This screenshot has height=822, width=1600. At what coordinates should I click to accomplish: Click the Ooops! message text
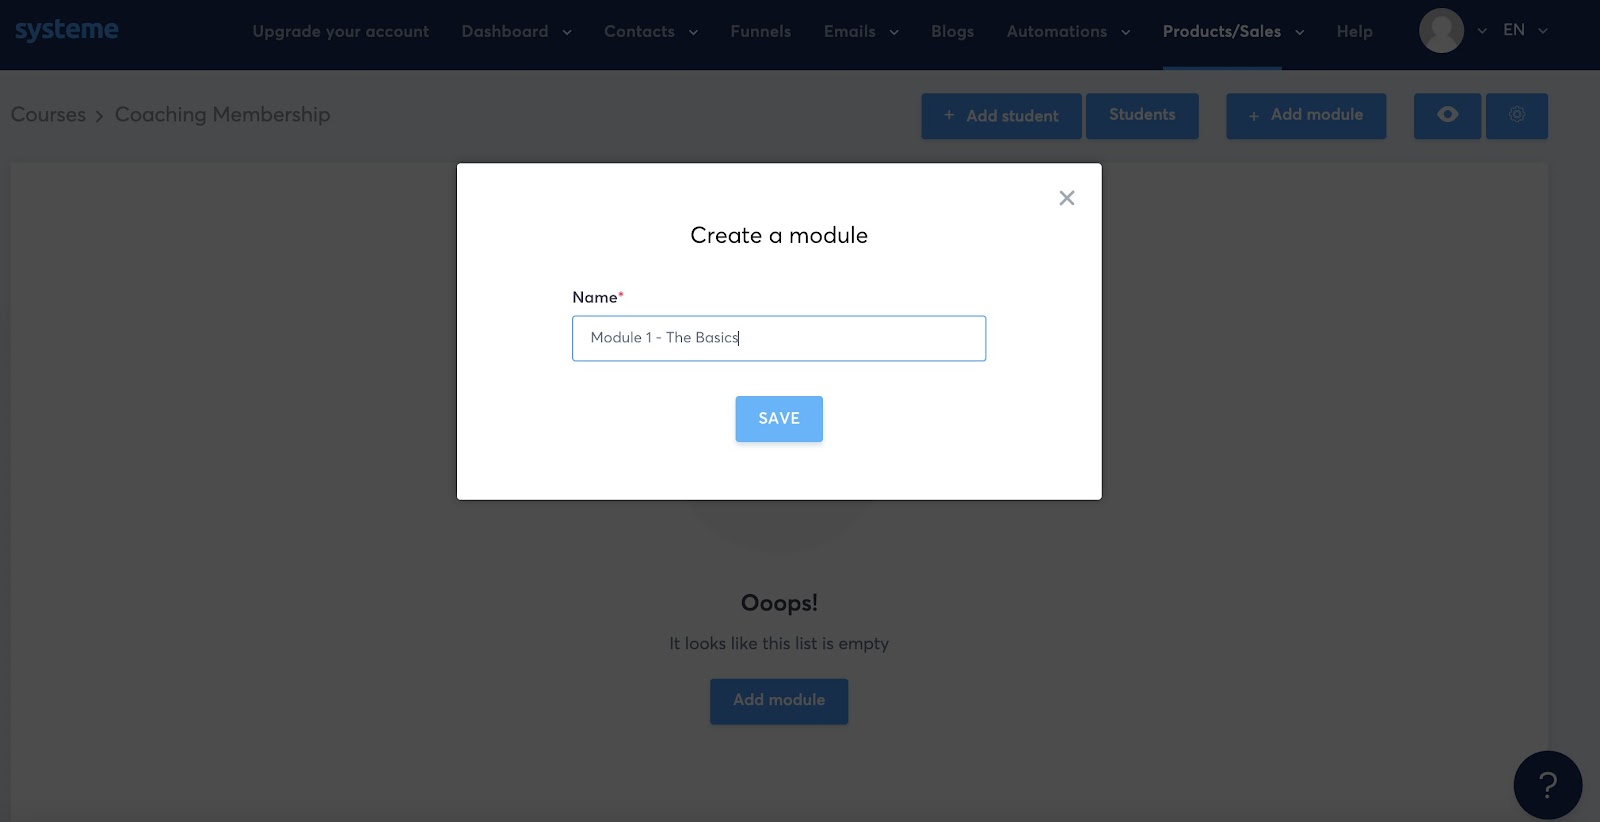[x=779, y=603]
